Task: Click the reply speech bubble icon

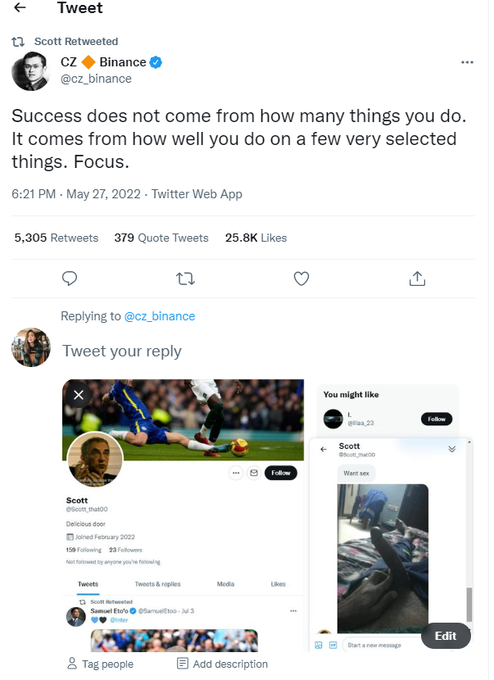Action: [69, 278]
